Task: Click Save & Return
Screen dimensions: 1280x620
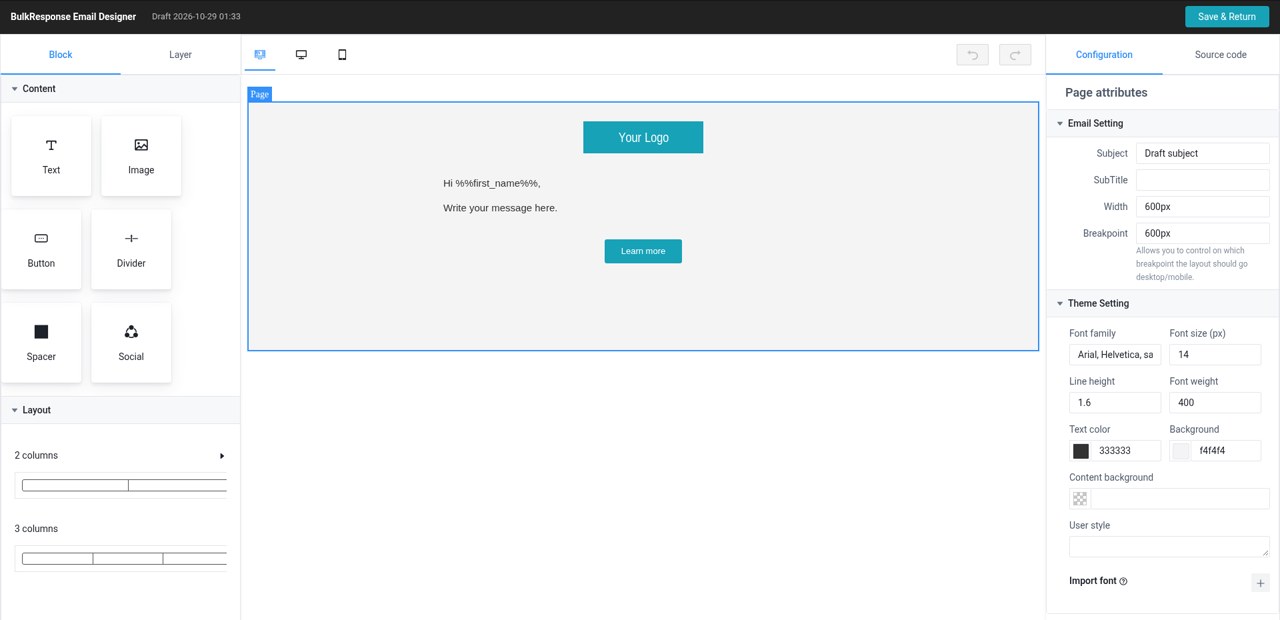Action: point(1227,17)
